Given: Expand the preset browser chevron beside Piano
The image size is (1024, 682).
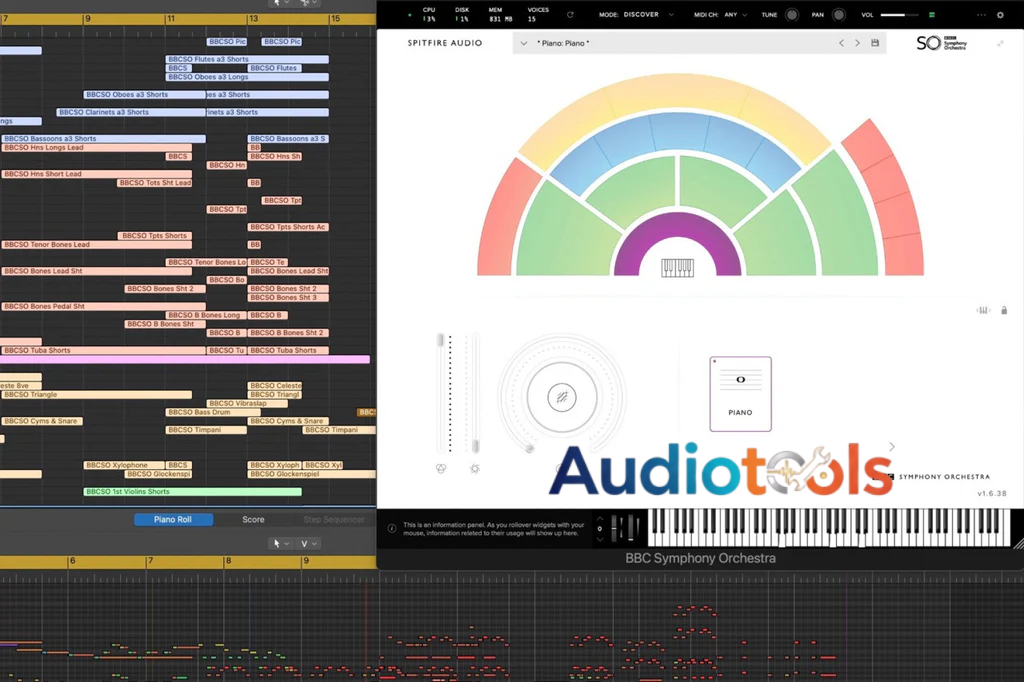Looking at the screenshot, I should 523,43.
